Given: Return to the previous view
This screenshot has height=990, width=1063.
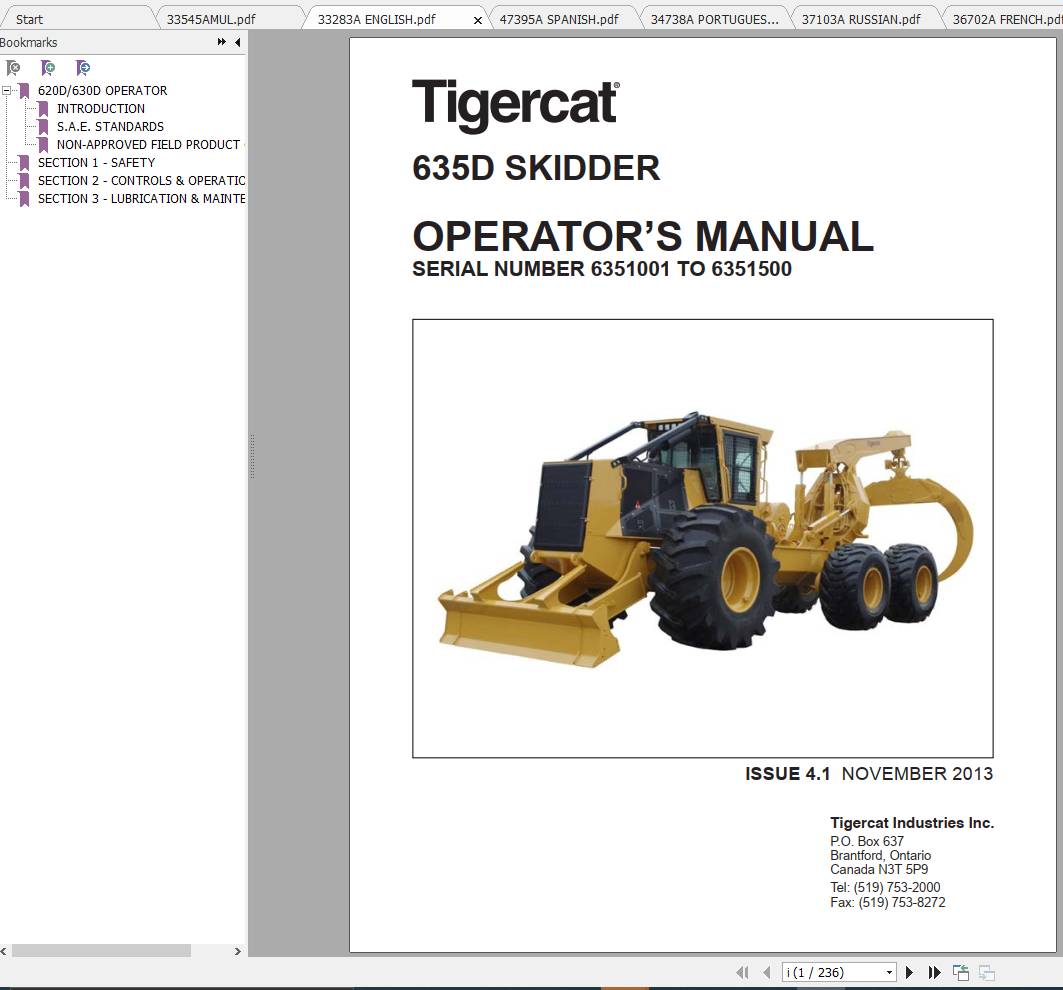Looking at the screenshot, I should pyautogui.click(x=961, y=971).
